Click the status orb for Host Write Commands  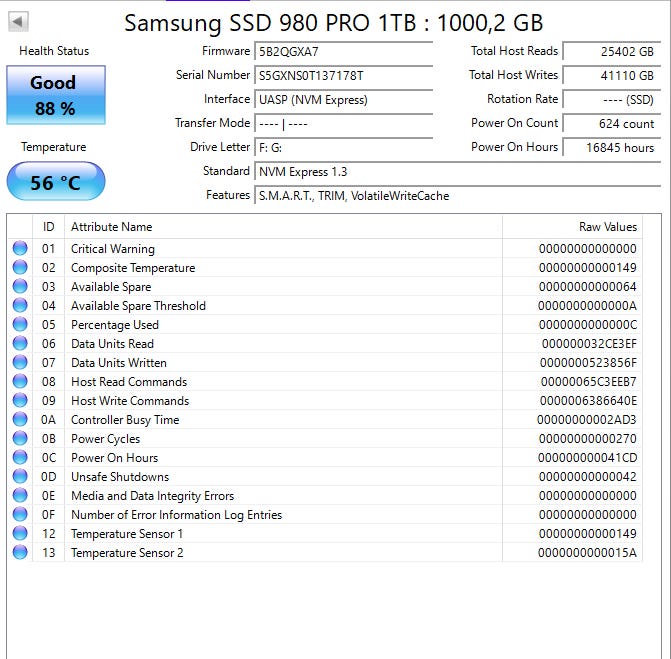click(20, 400)
